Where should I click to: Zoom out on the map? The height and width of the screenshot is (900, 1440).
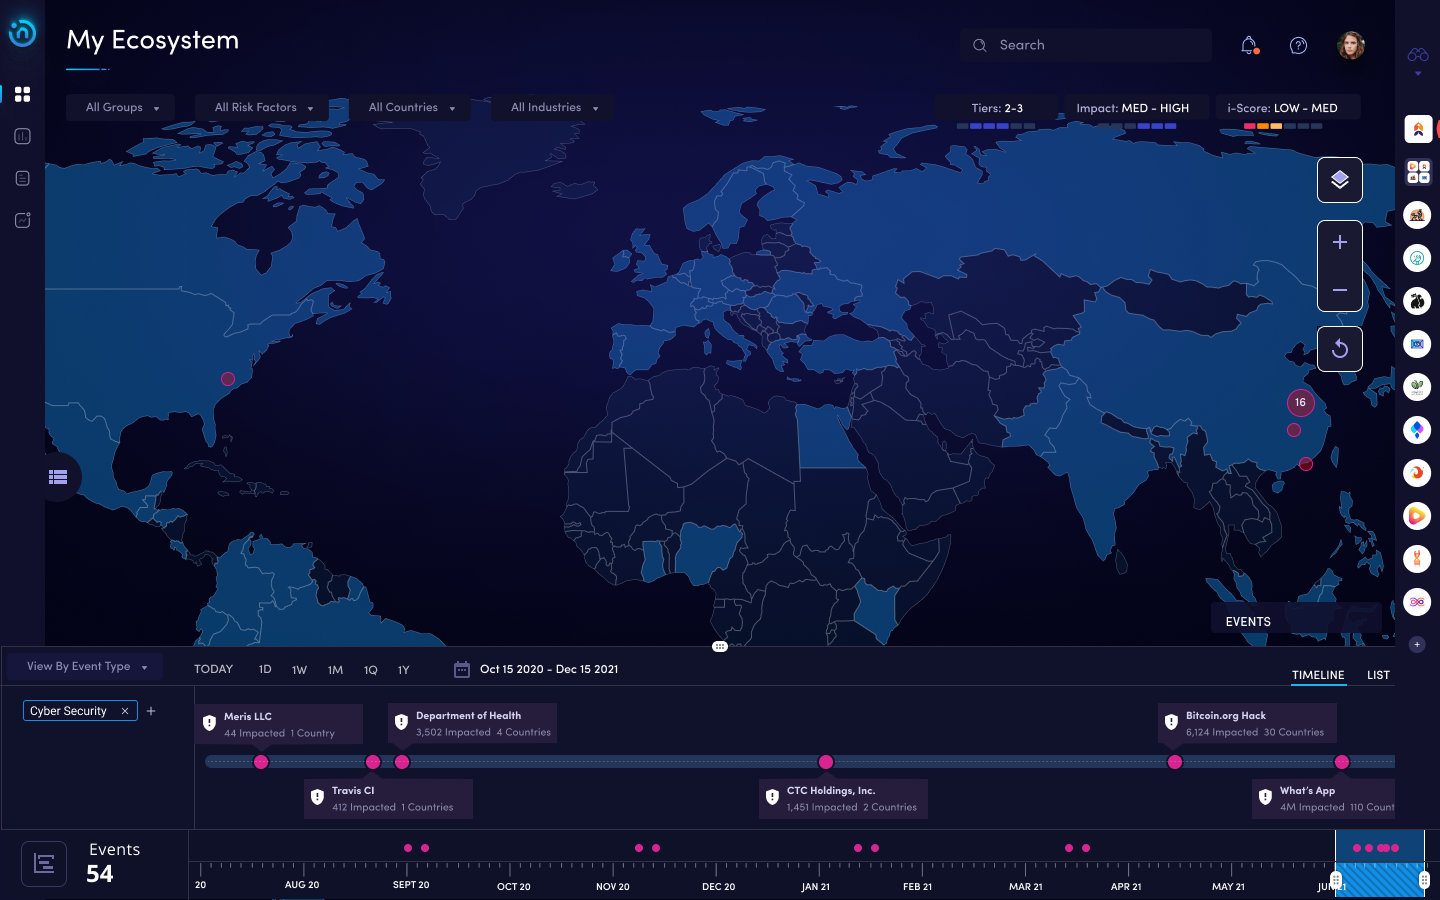(x=1340, y=290)
